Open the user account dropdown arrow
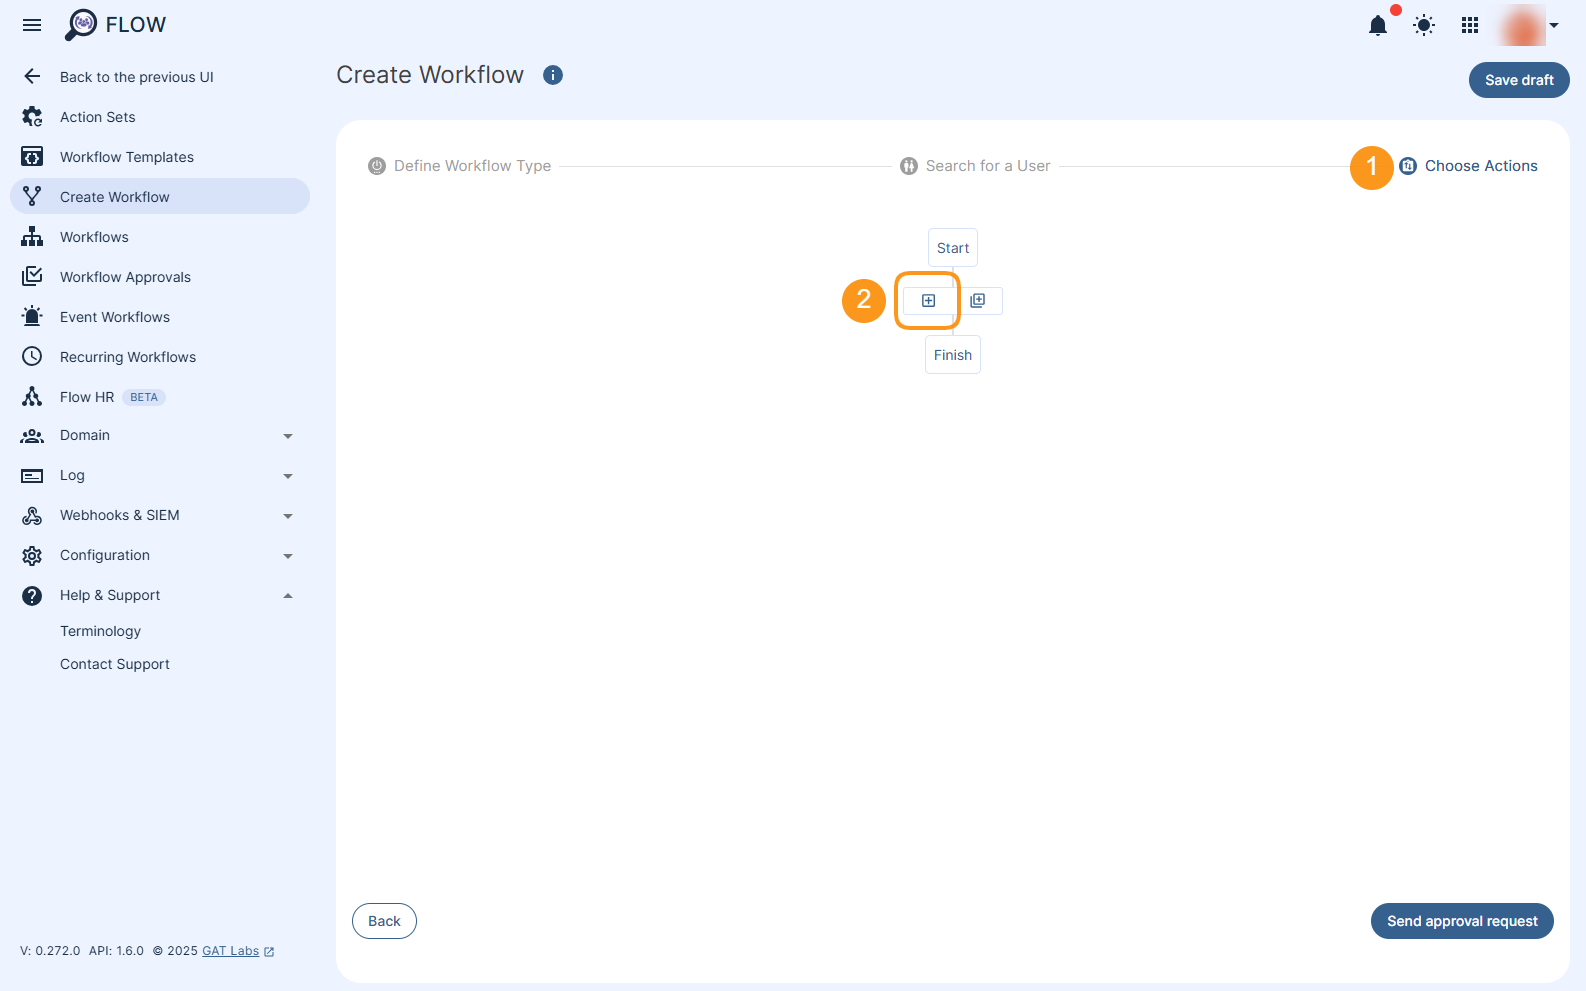 (1554, 26)
